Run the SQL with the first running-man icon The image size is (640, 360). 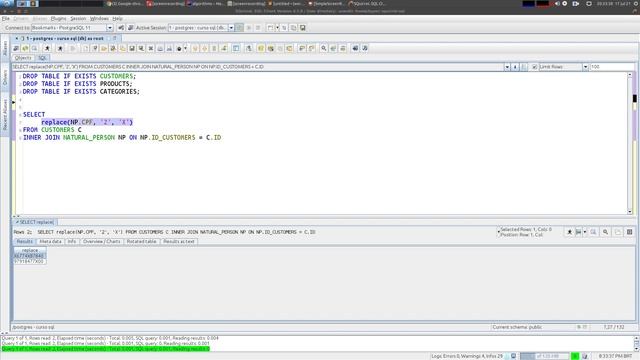point(47,48)
